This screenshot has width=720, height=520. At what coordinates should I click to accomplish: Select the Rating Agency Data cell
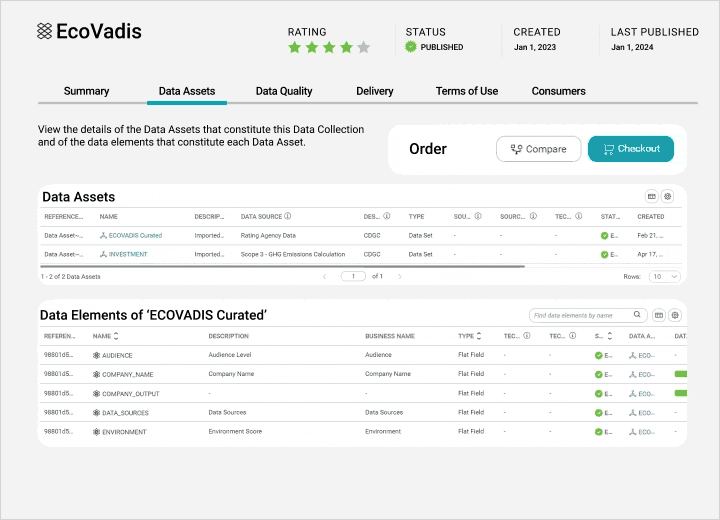[x=268, y=236]
